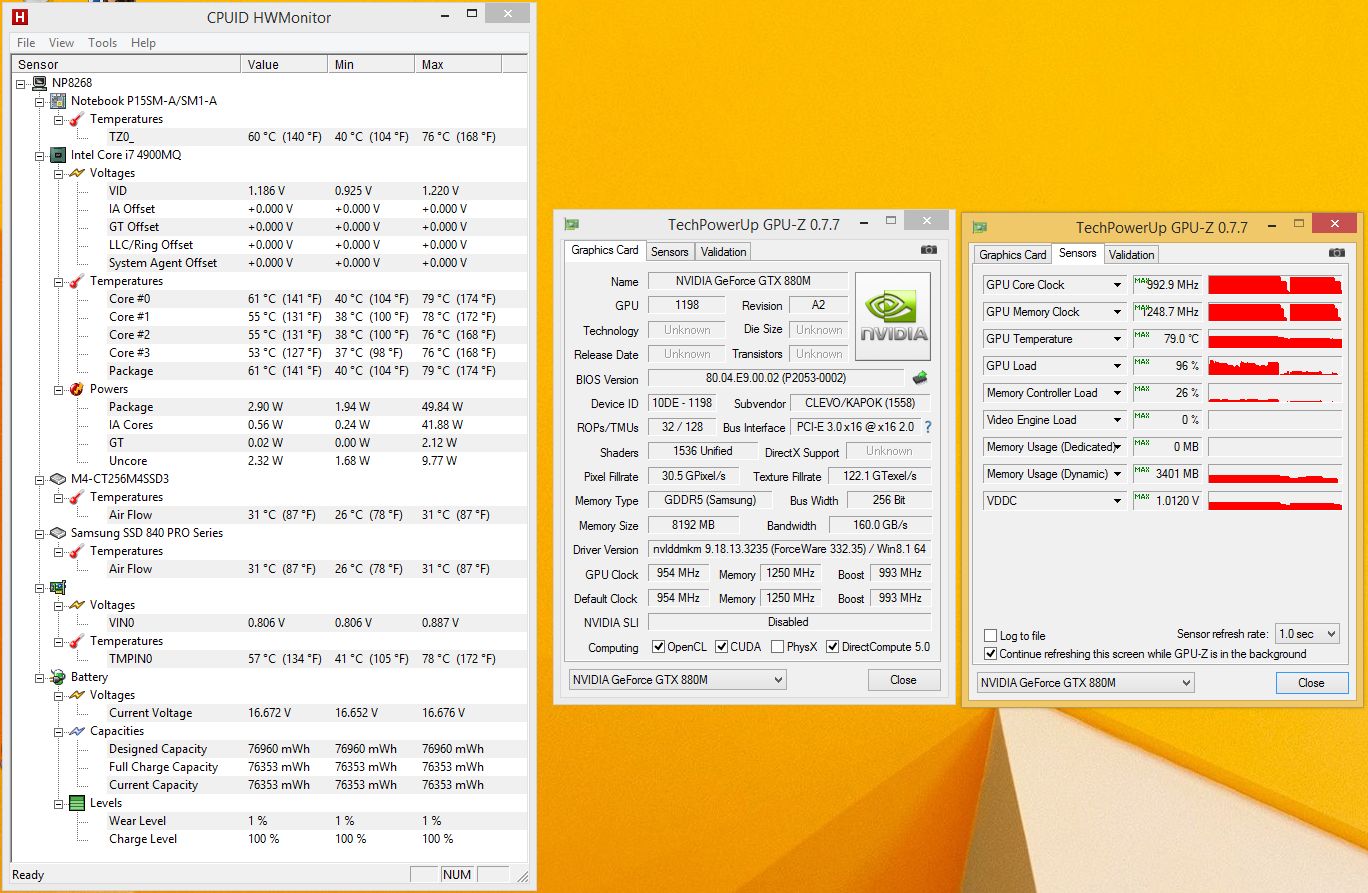Toggle the OpenCL checkbox
This screenshot has width=1368, height=893.
(658, 647)
